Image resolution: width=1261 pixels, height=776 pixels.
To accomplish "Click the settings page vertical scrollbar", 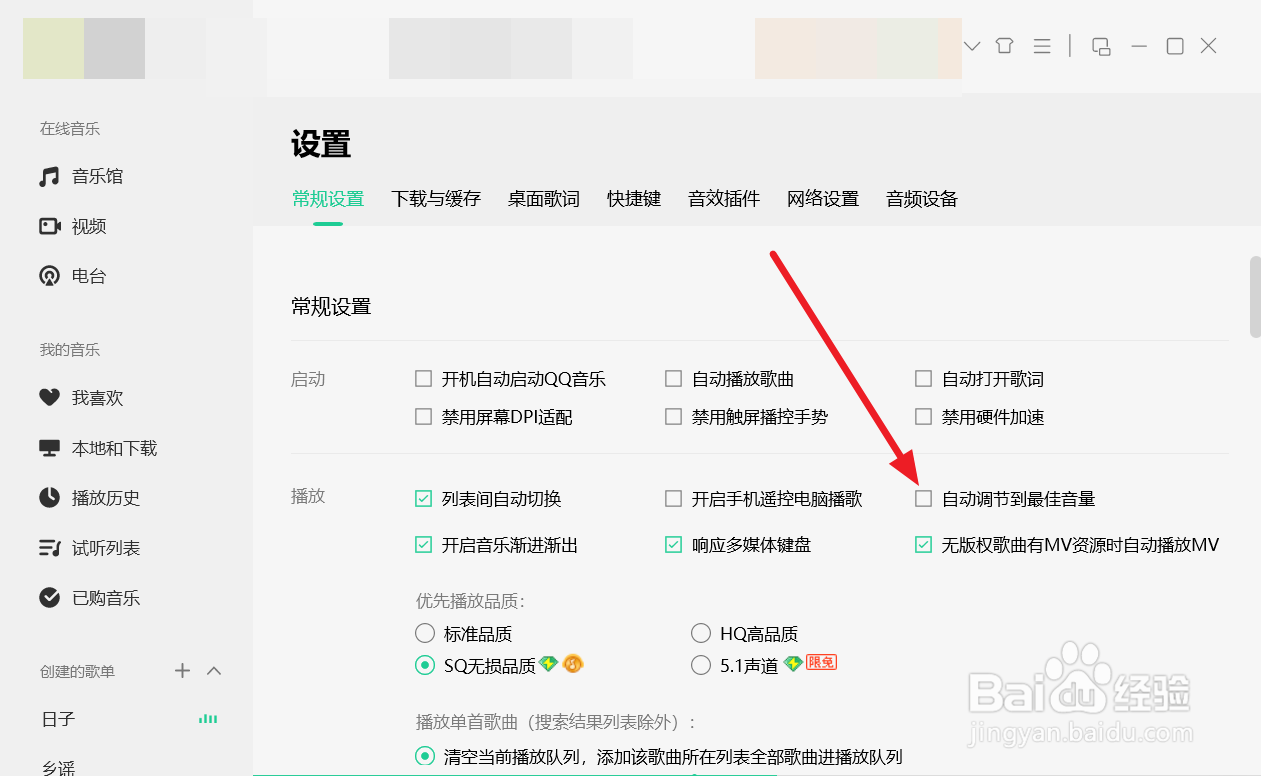I will [x=1255, y=297].
